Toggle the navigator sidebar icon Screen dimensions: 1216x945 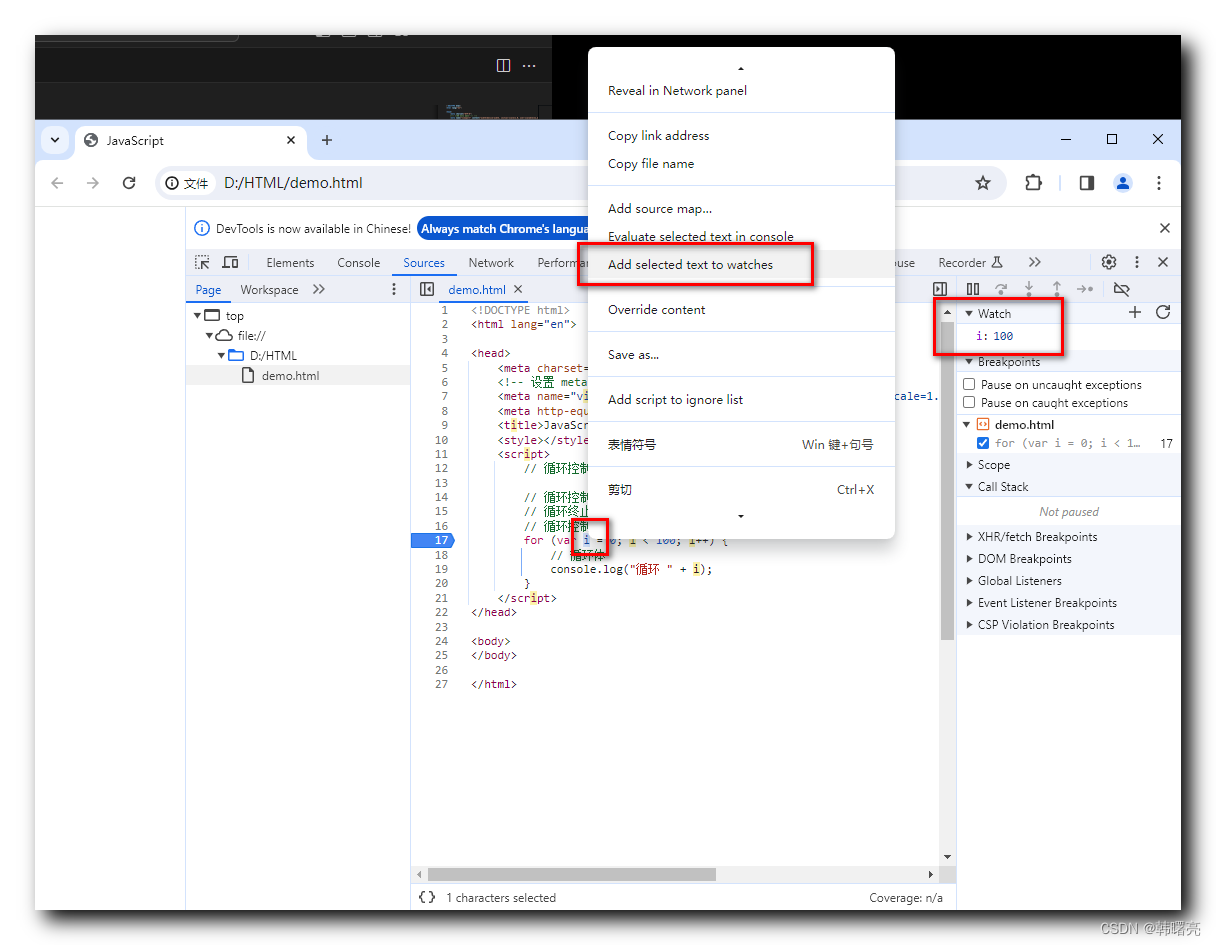pyautogui.click(x=427, y=289)
